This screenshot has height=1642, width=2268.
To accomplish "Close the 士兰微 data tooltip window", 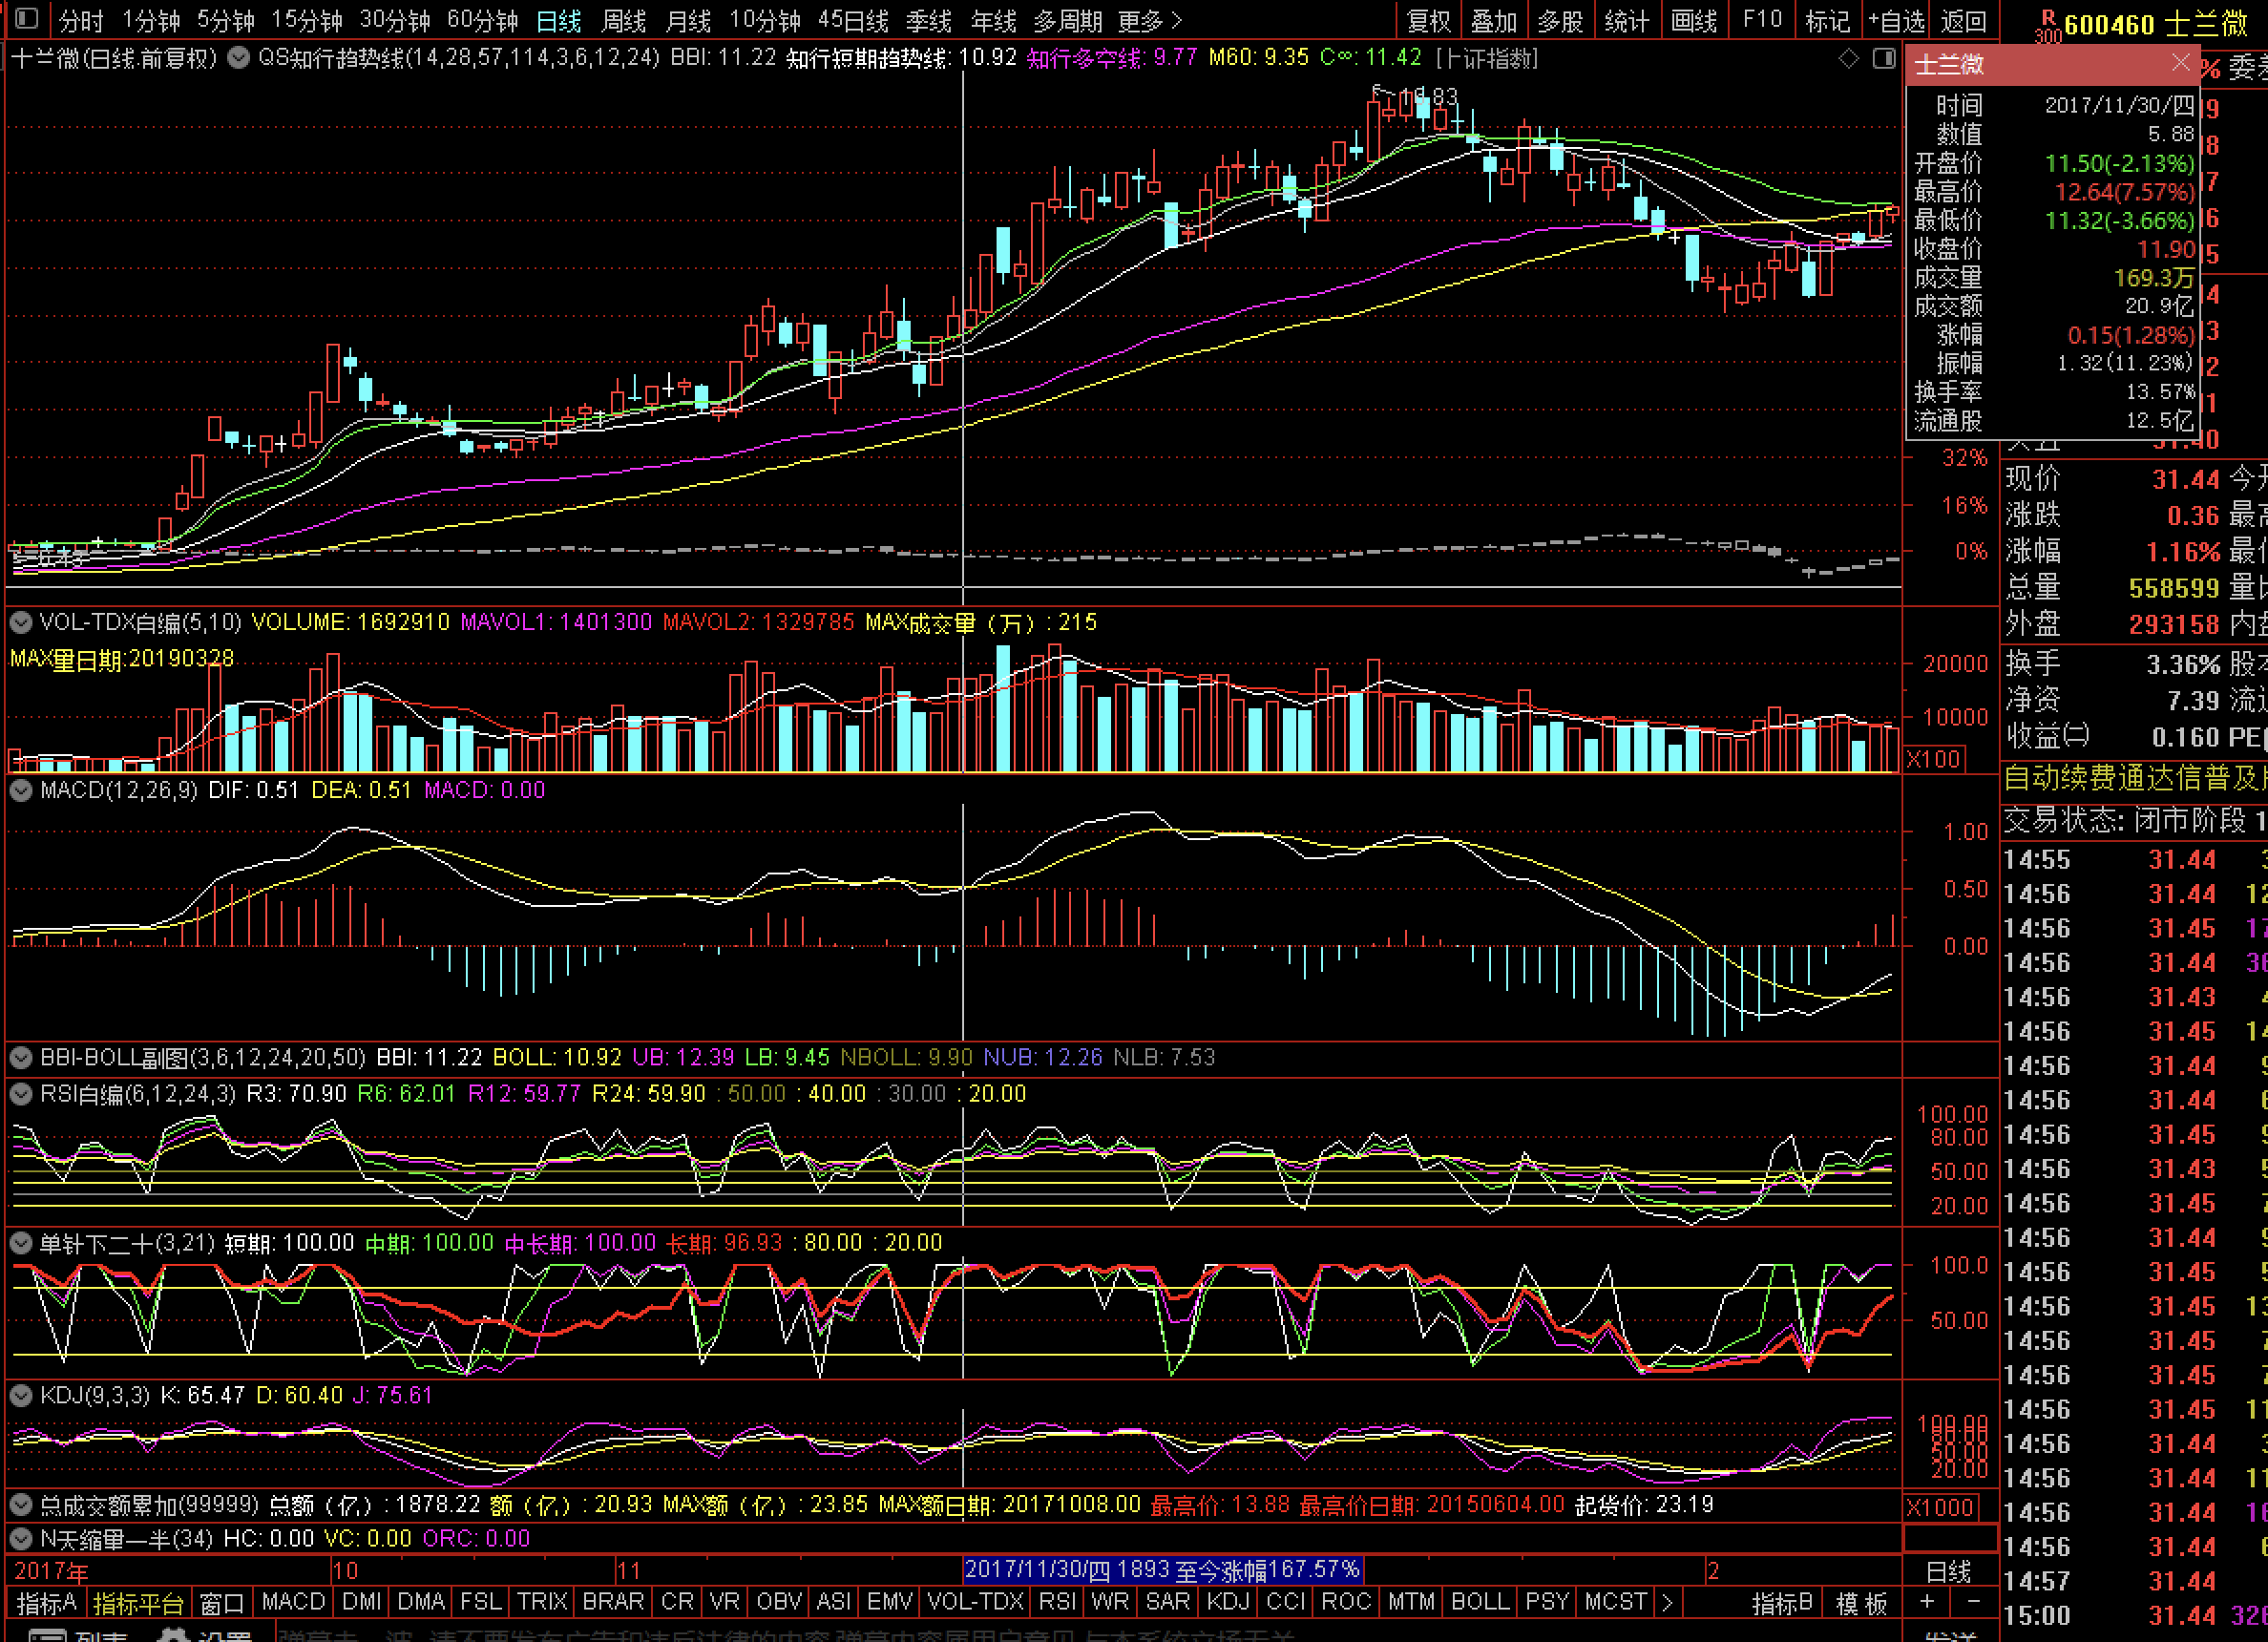I will [x=2181, y=64].
